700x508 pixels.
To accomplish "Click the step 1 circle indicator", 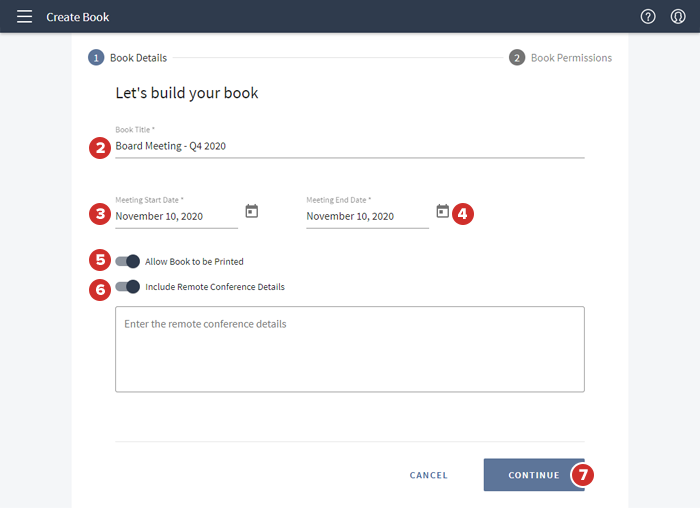I will tap(96, 58).
